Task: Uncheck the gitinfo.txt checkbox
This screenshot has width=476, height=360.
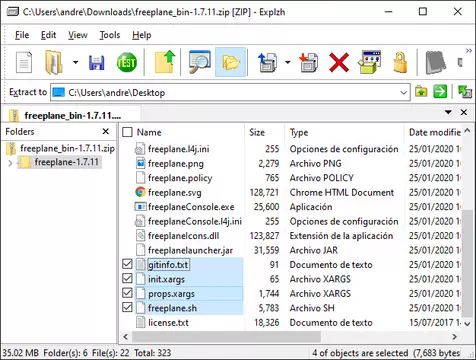Action: click(127, 264)
